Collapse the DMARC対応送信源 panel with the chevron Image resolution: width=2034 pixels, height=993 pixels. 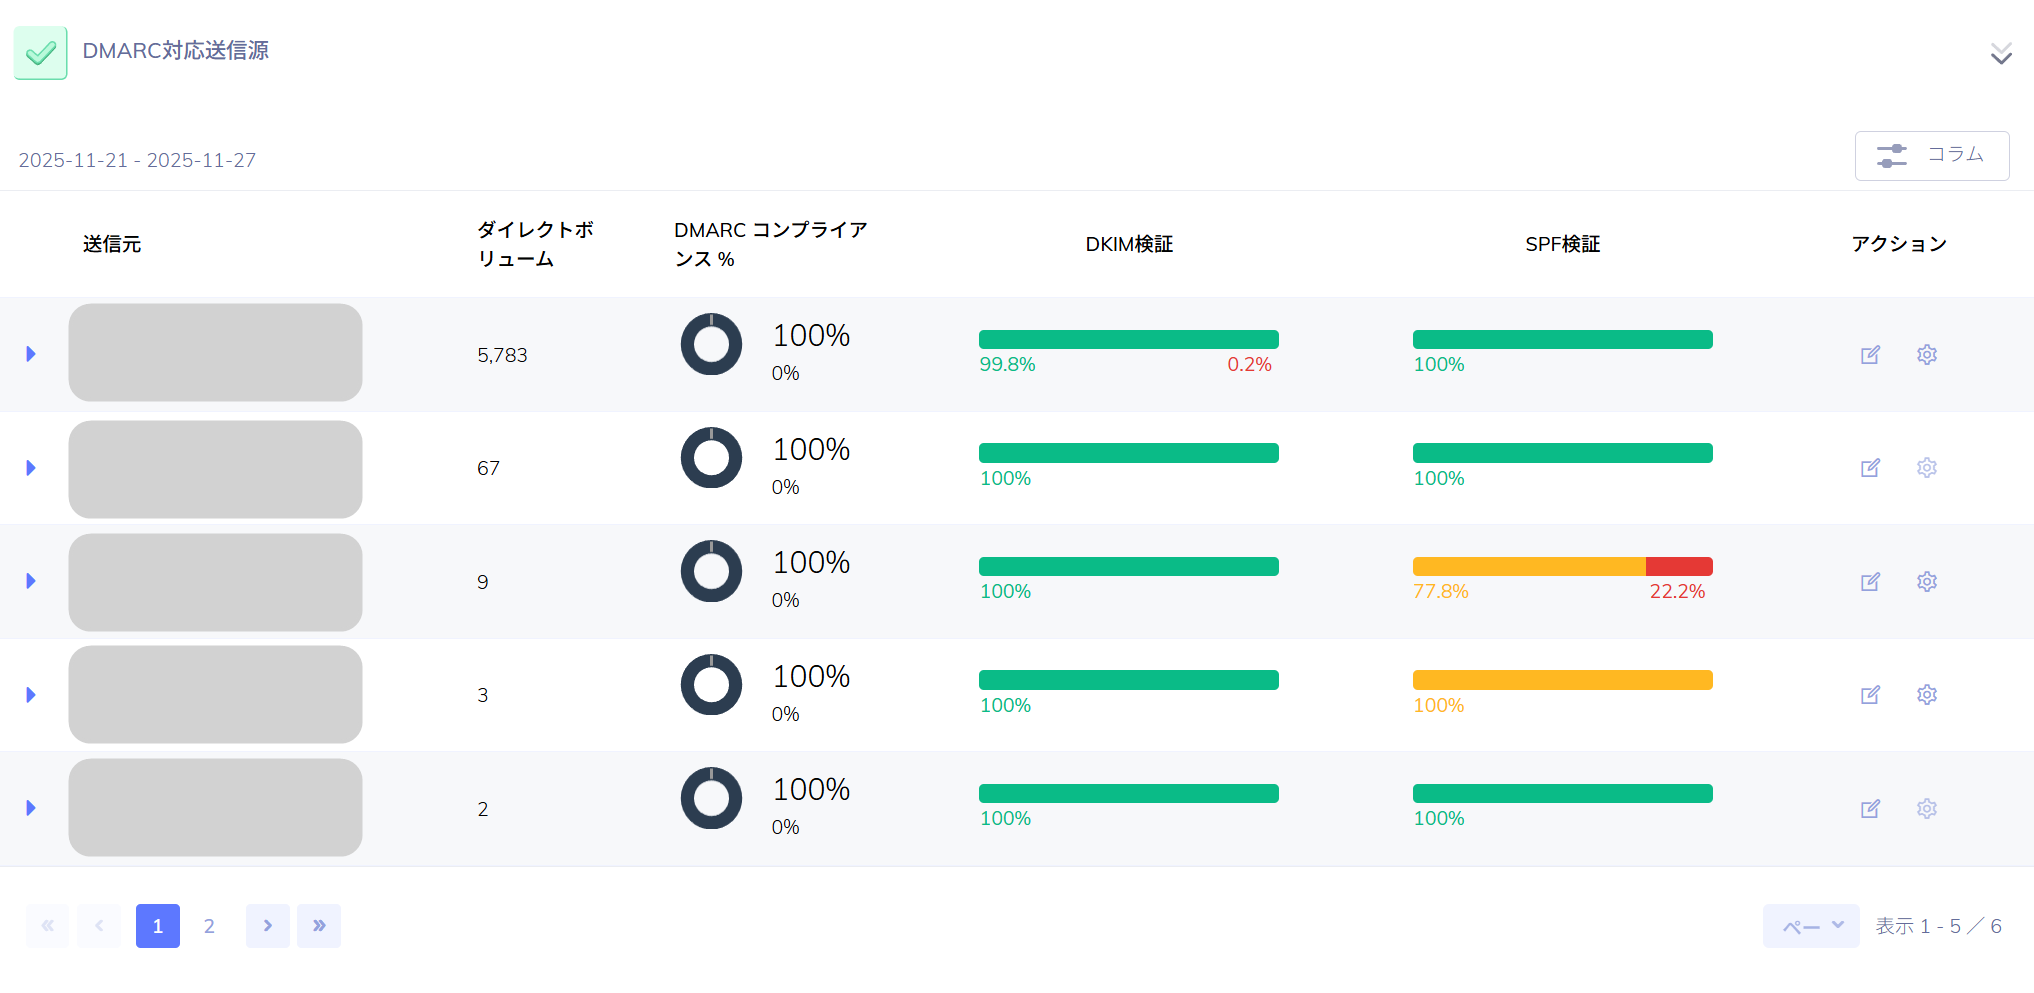click(x=2000, y=54)
